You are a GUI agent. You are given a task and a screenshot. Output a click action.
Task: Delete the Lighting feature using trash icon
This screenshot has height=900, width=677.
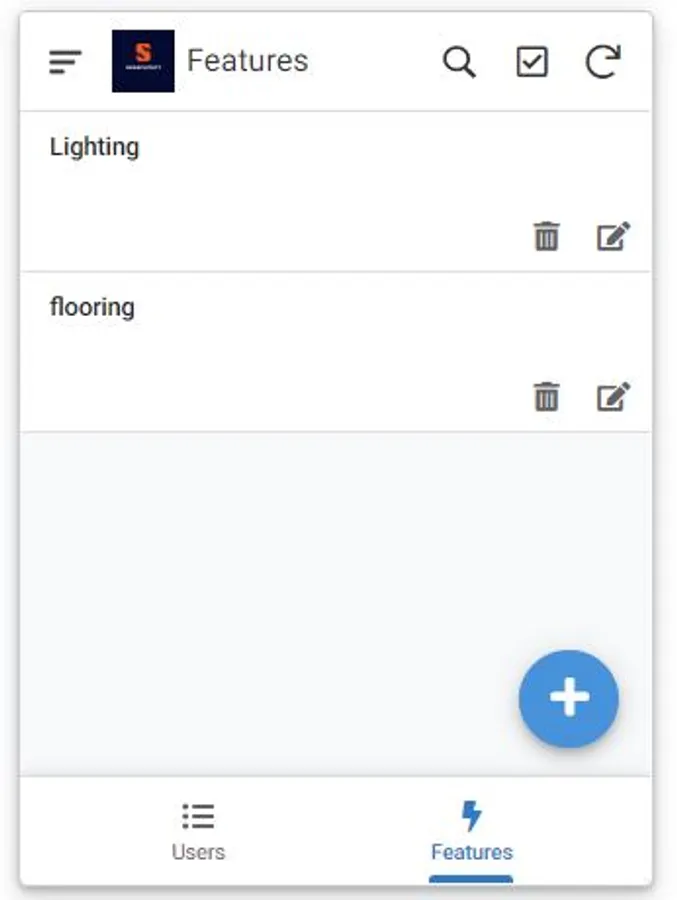coord(546,237)
